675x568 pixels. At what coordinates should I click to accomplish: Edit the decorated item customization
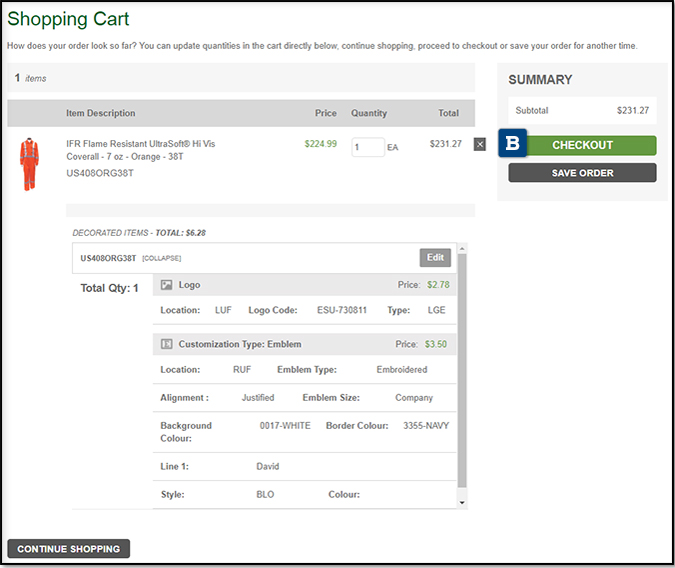pyautogui.click(x=435, y=258)
